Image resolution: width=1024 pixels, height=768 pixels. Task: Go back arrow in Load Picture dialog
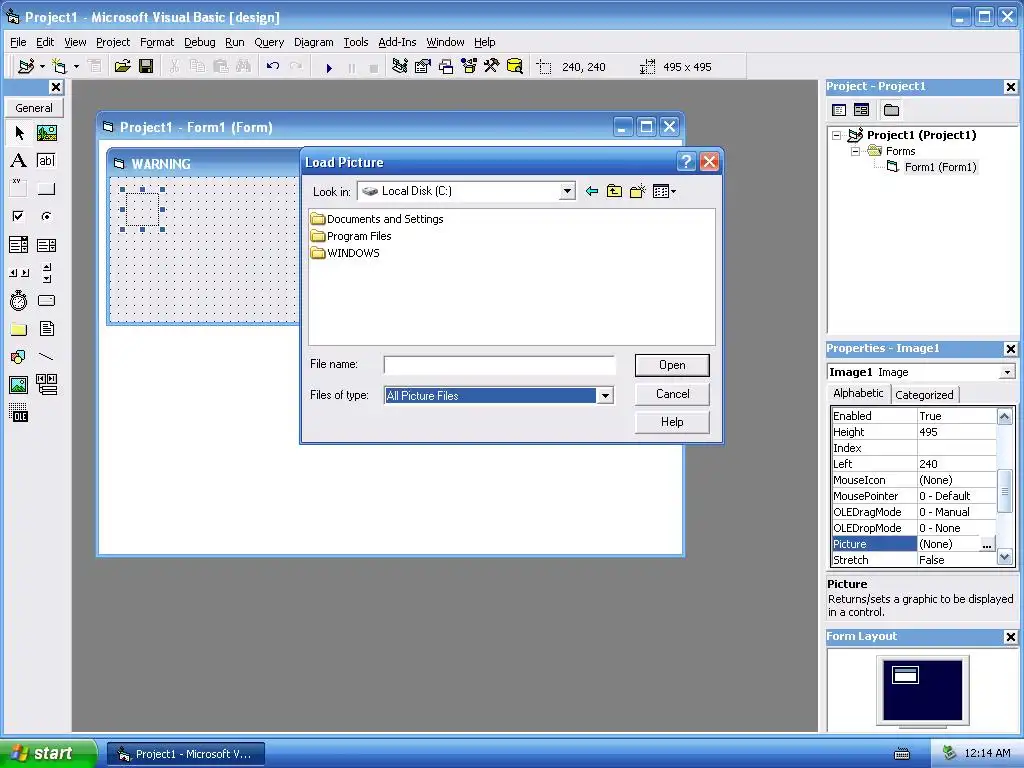(x=592, y=191)
